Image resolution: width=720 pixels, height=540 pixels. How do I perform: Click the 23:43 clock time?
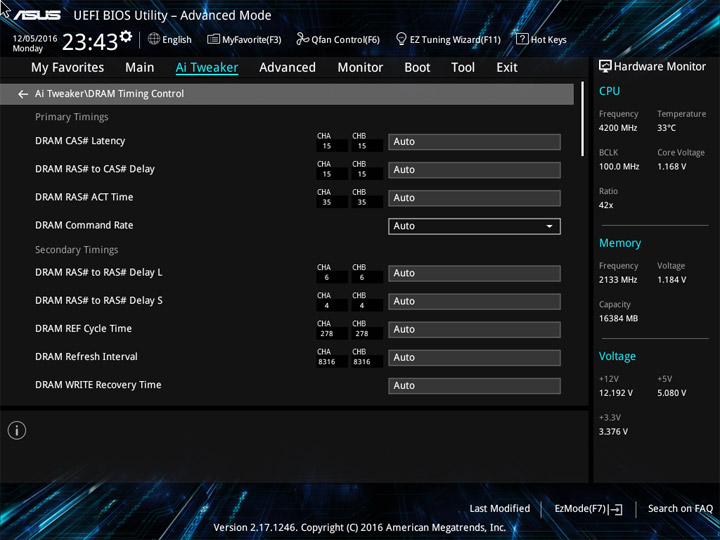(90, 42)
